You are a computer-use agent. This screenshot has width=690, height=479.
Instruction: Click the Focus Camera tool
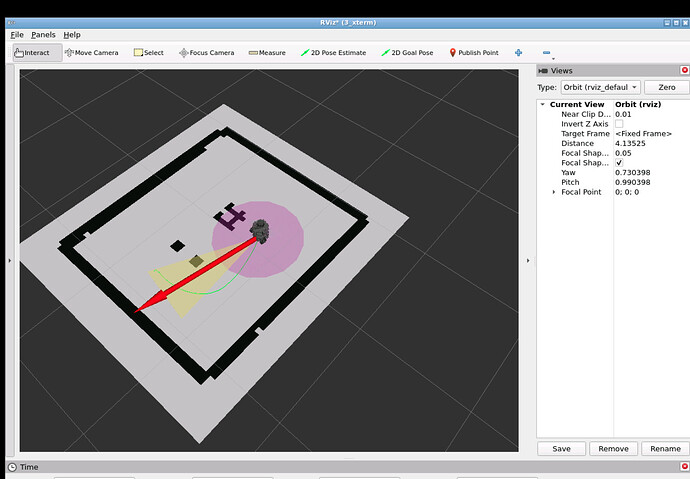click(206, 53)
